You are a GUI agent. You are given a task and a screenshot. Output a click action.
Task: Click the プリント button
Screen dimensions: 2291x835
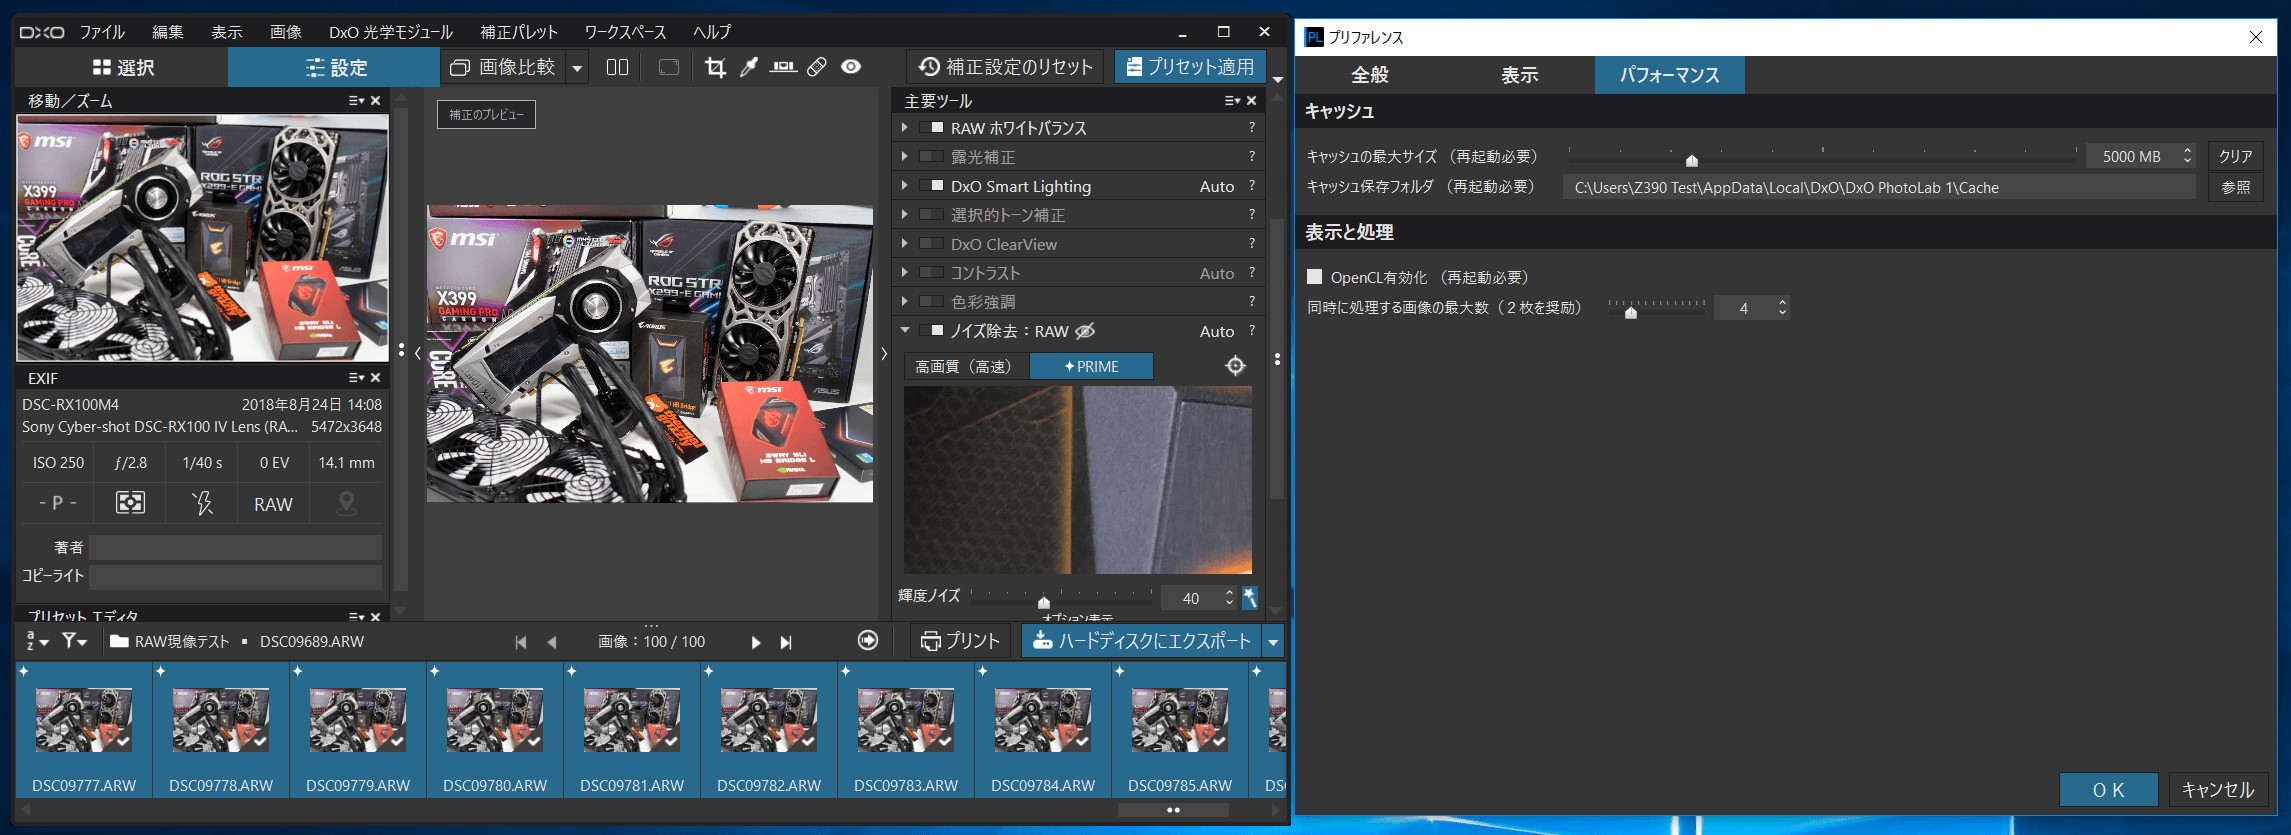tap(961, 641)
